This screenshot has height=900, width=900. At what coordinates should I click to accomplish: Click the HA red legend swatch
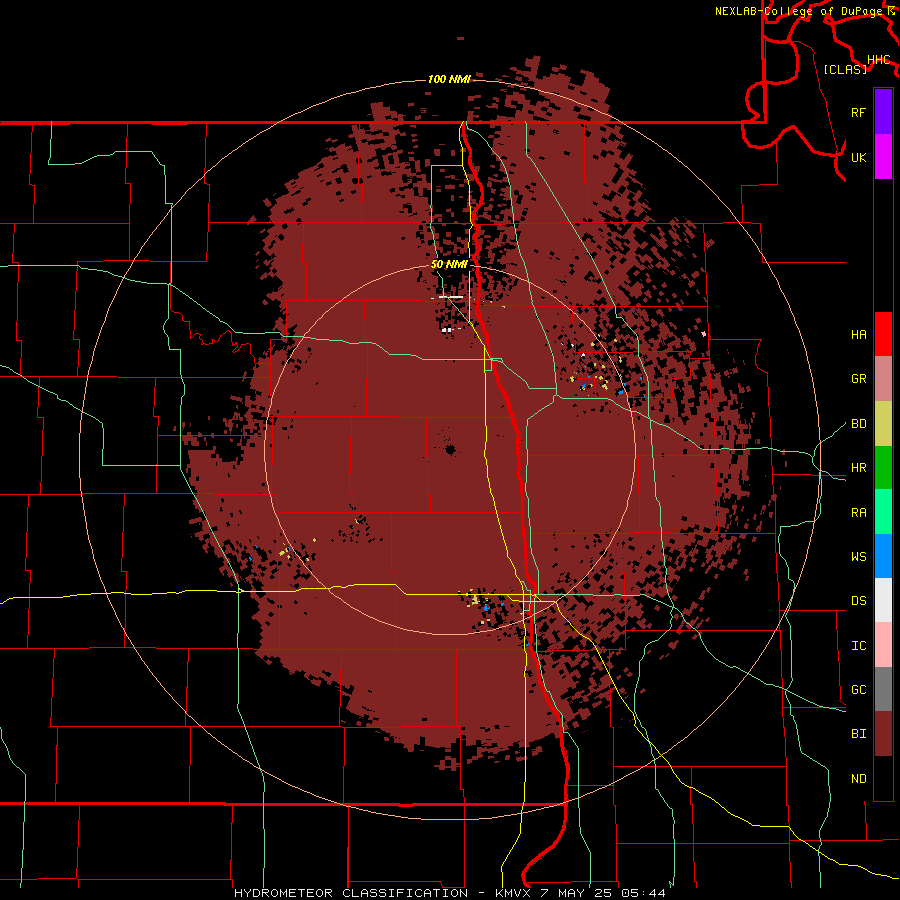tap(883, 334)
